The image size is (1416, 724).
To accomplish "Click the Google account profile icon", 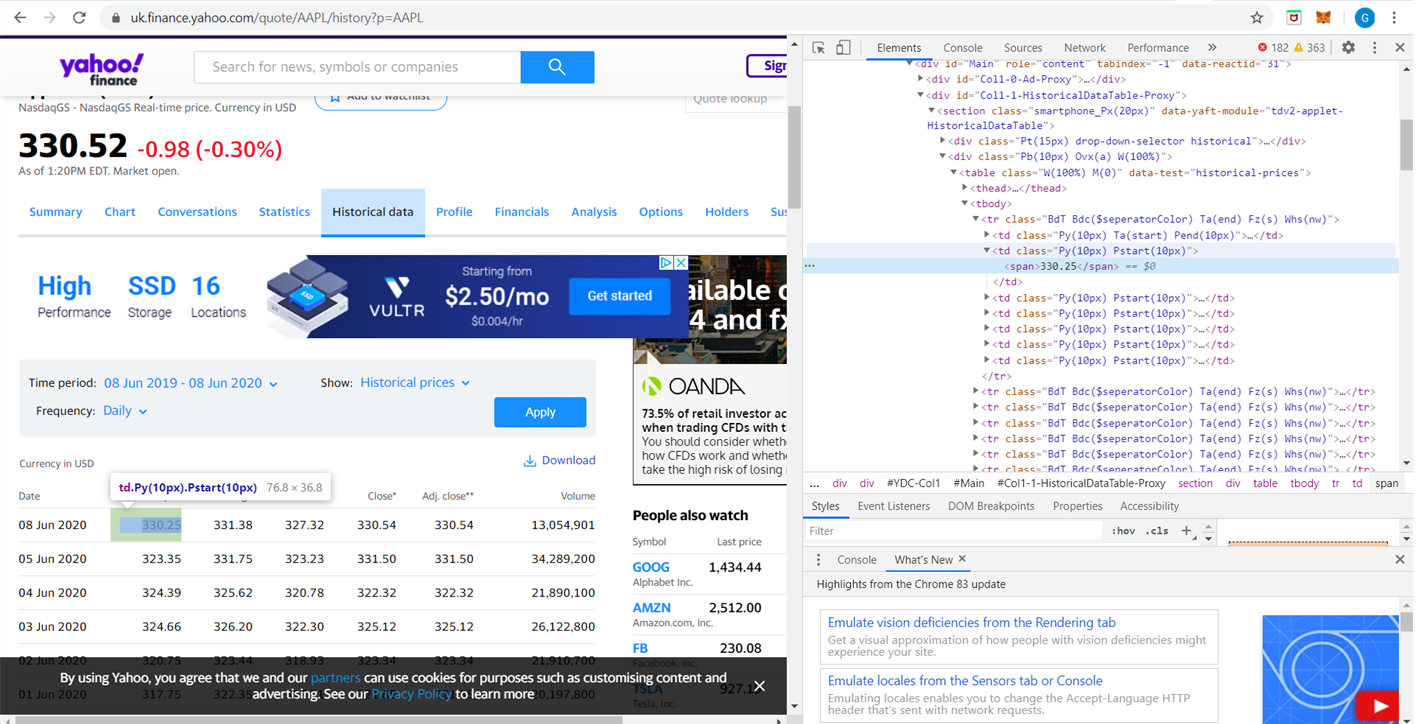I will (1366, 17).
